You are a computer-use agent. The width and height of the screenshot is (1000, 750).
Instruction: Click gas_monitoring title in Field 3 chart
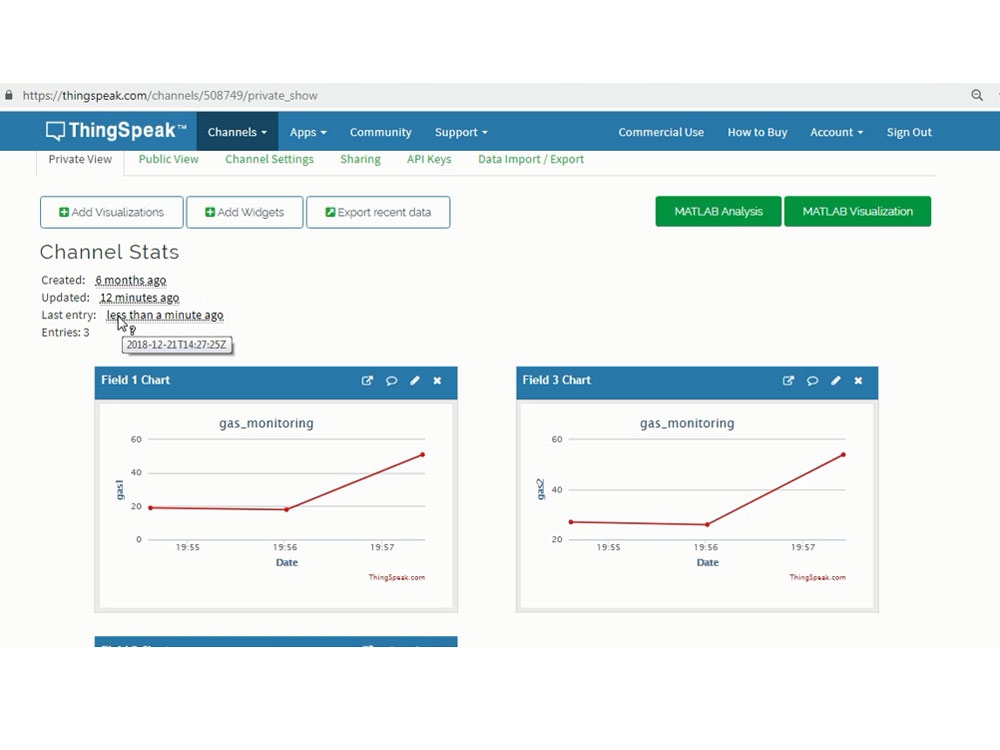click(x=687, y=423)
